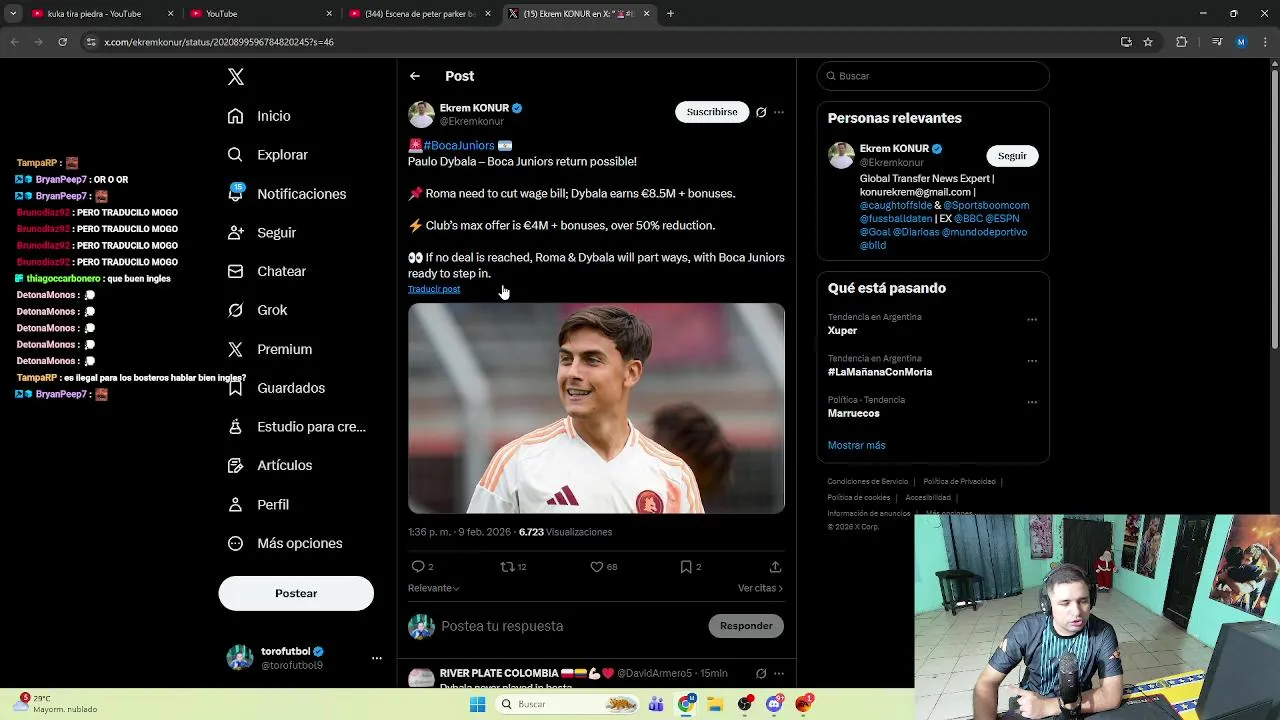Viewport: 1280px width, 720px height.
Task: Open Inicio home in sidebar
Action: [259, 116]
